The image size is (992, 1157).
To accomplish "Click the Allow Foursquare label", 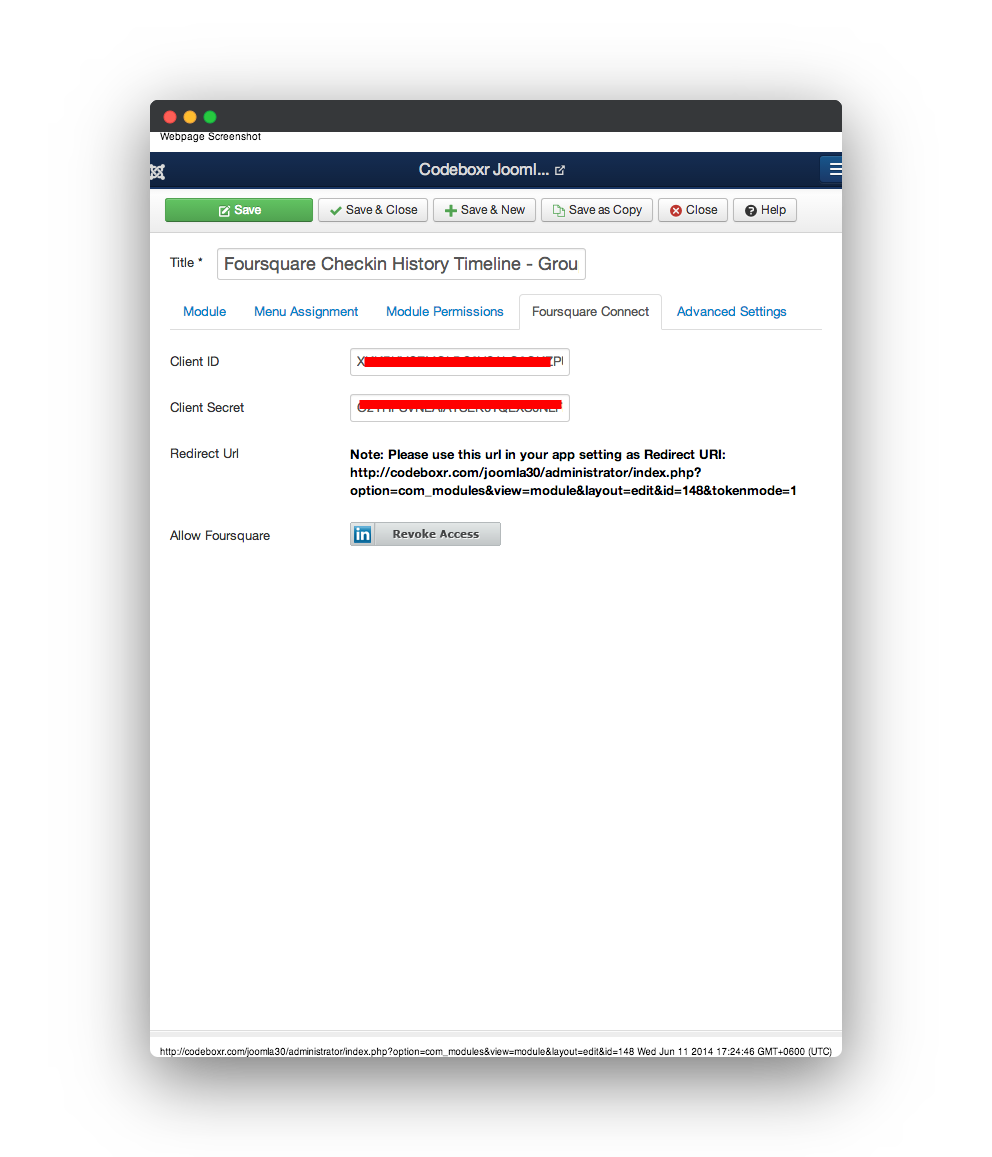I will point(220,536).
